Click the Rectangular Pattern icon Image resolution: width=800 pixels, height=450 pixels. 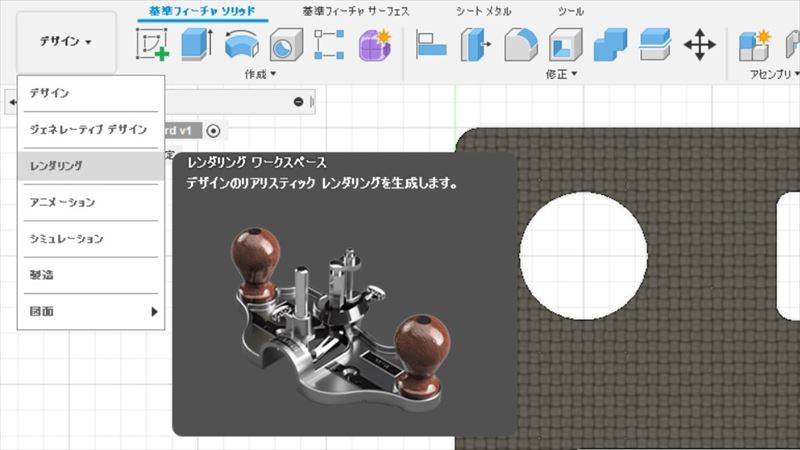pos(329,45)
